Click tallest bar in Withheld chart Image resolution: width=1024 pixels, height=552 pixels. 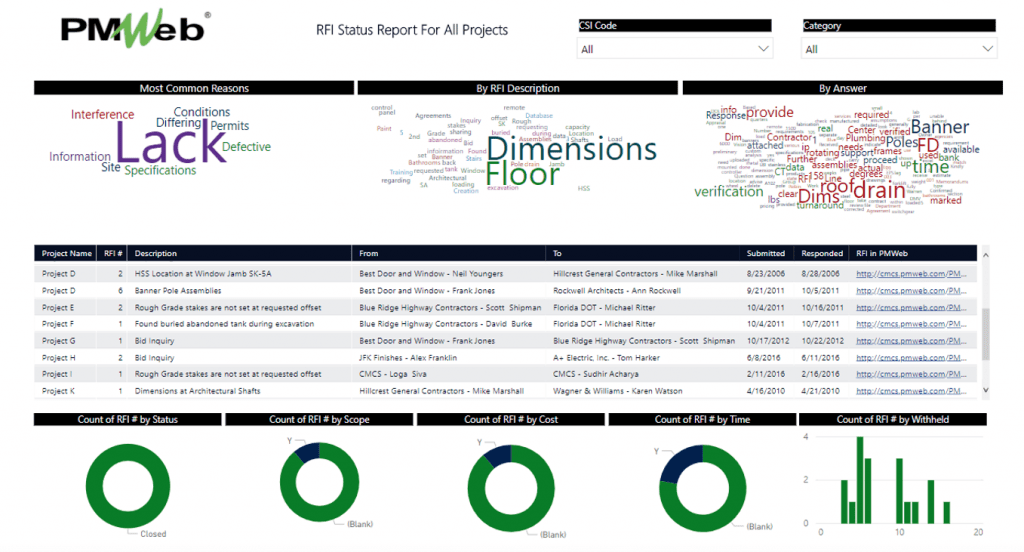tap(860, 480)
